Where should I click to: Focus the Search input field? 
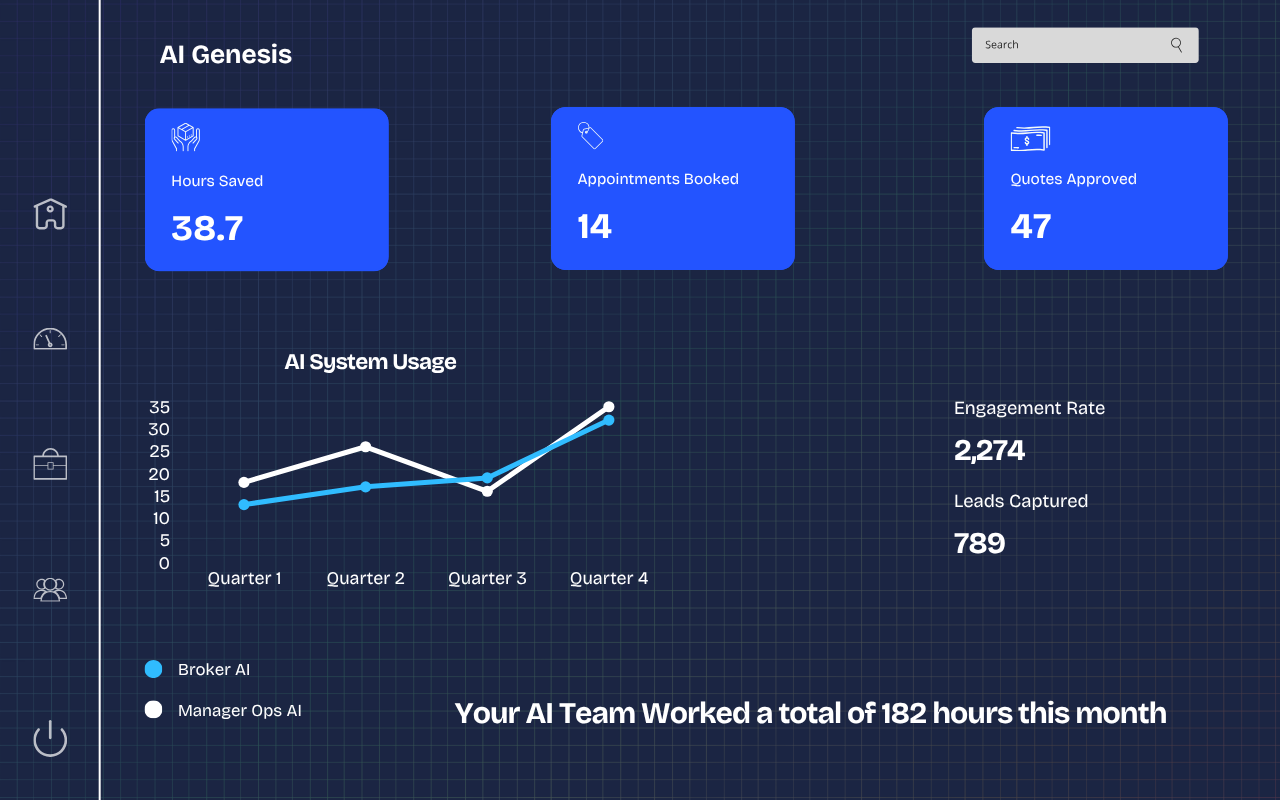(1085, 45)
